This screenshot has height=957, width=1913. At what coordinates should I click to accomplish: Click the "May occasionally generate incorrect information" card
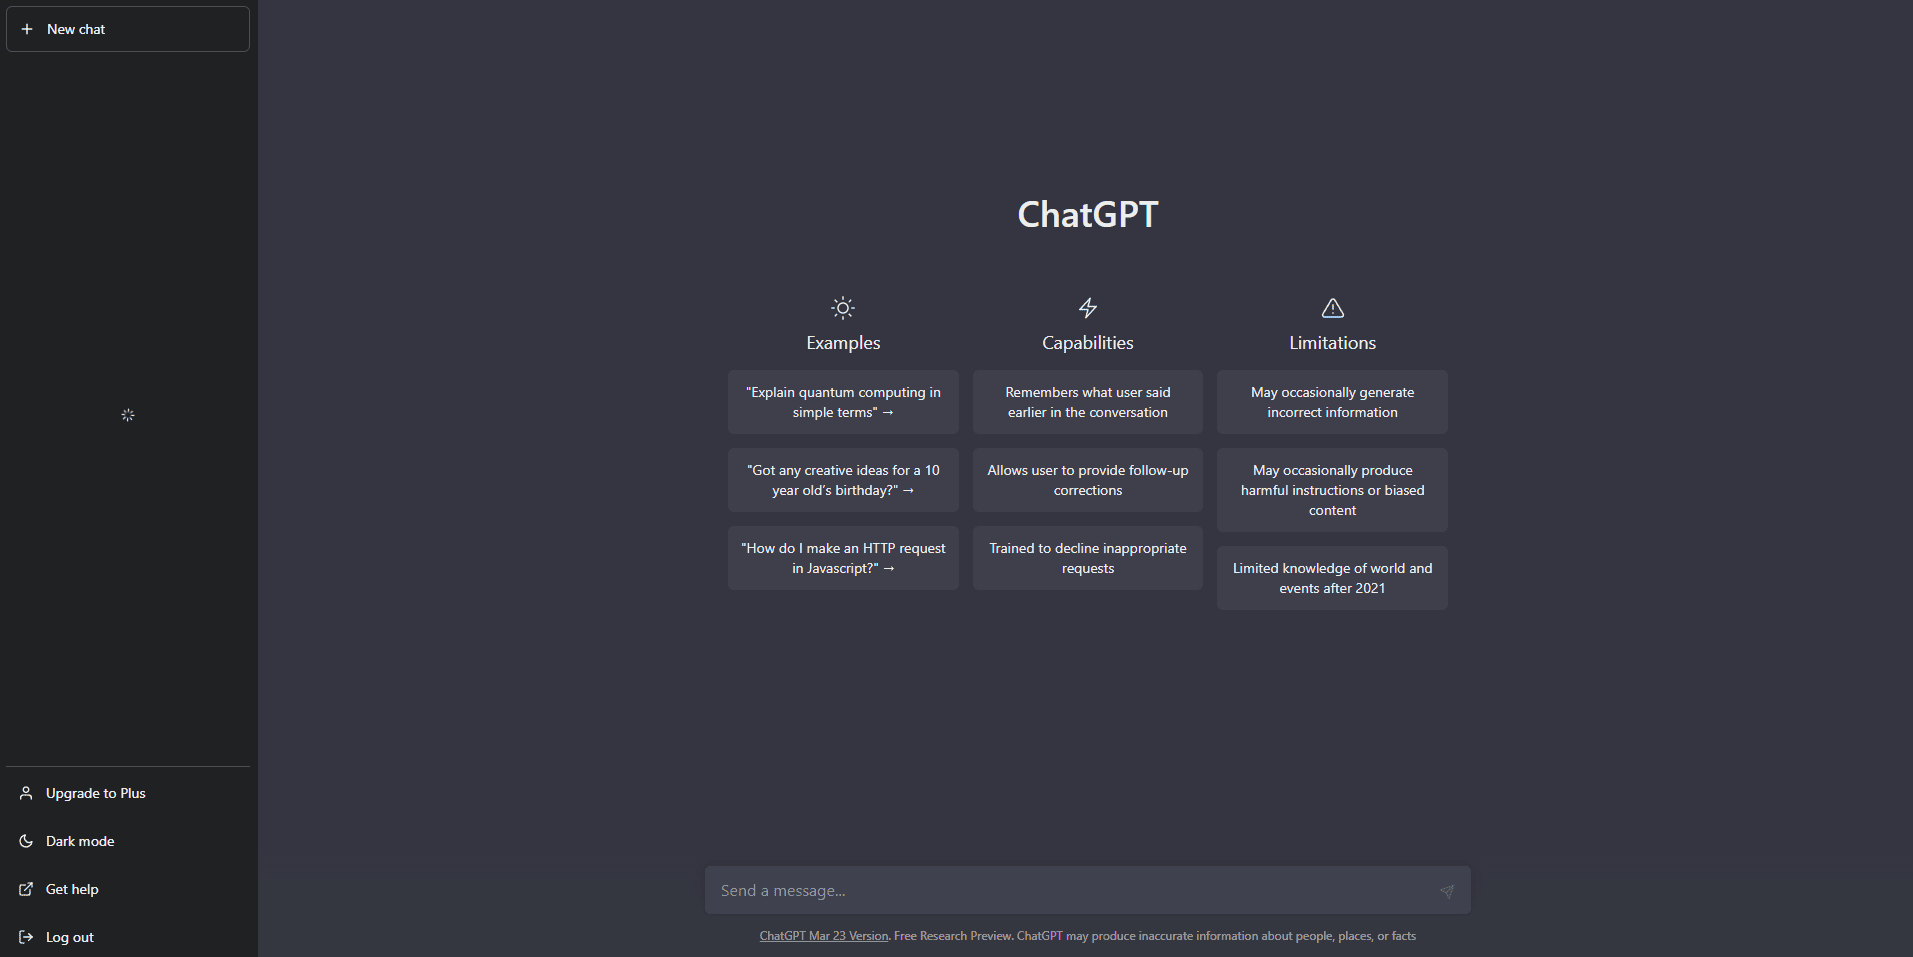(x=1332, y=402)
